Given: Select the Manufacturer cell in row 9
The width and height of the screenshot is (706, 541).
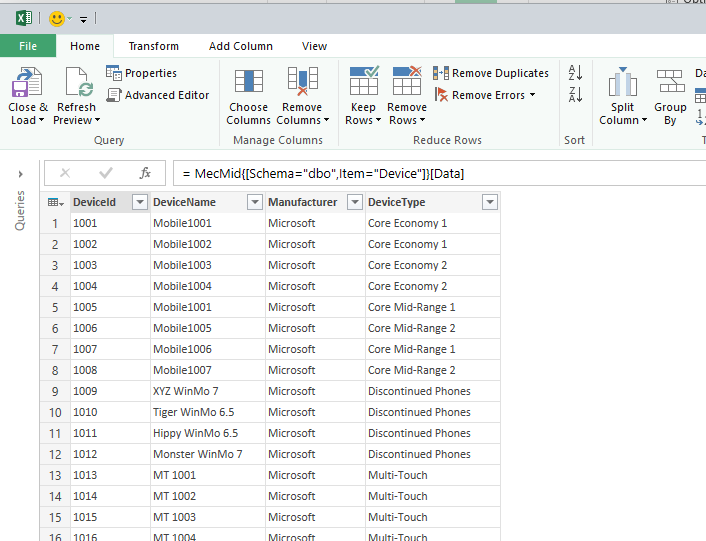Looking at the screenshot, I should [315, 391].
